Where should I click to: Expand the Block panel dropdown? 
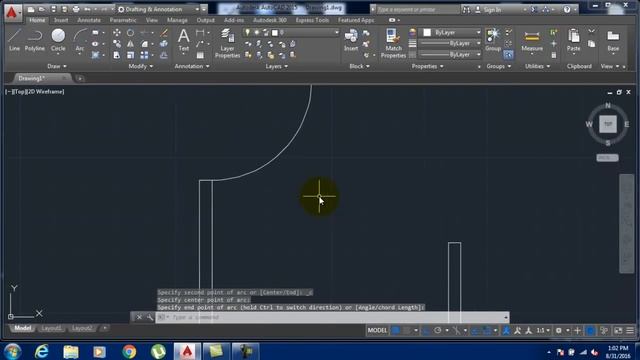359,66
